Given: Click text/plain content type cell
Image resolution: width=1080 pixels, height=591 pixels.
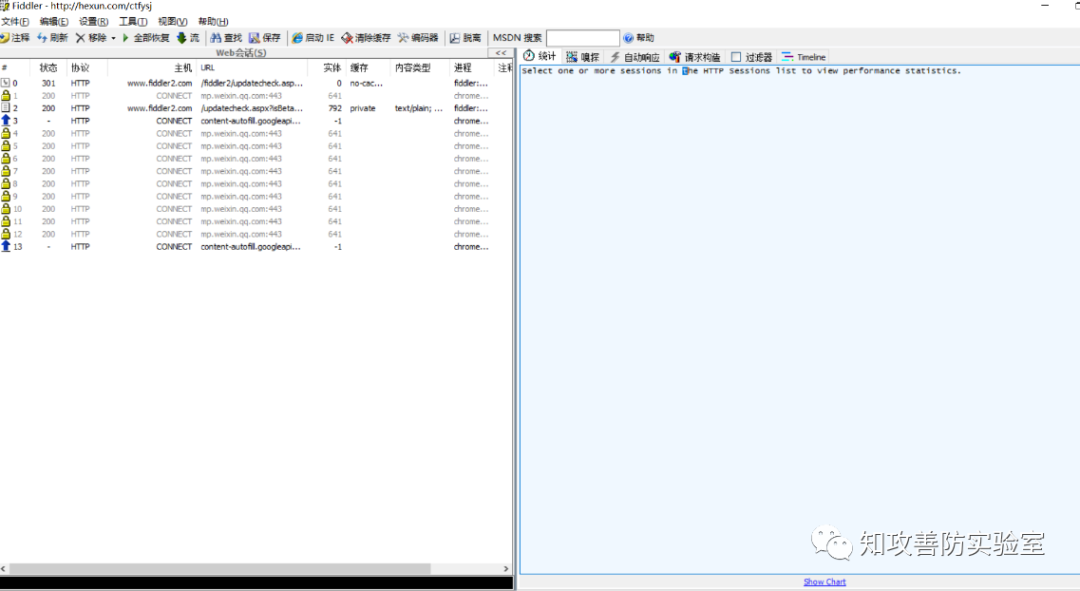Looking at the screenshot, I should (x=419, y=108).
